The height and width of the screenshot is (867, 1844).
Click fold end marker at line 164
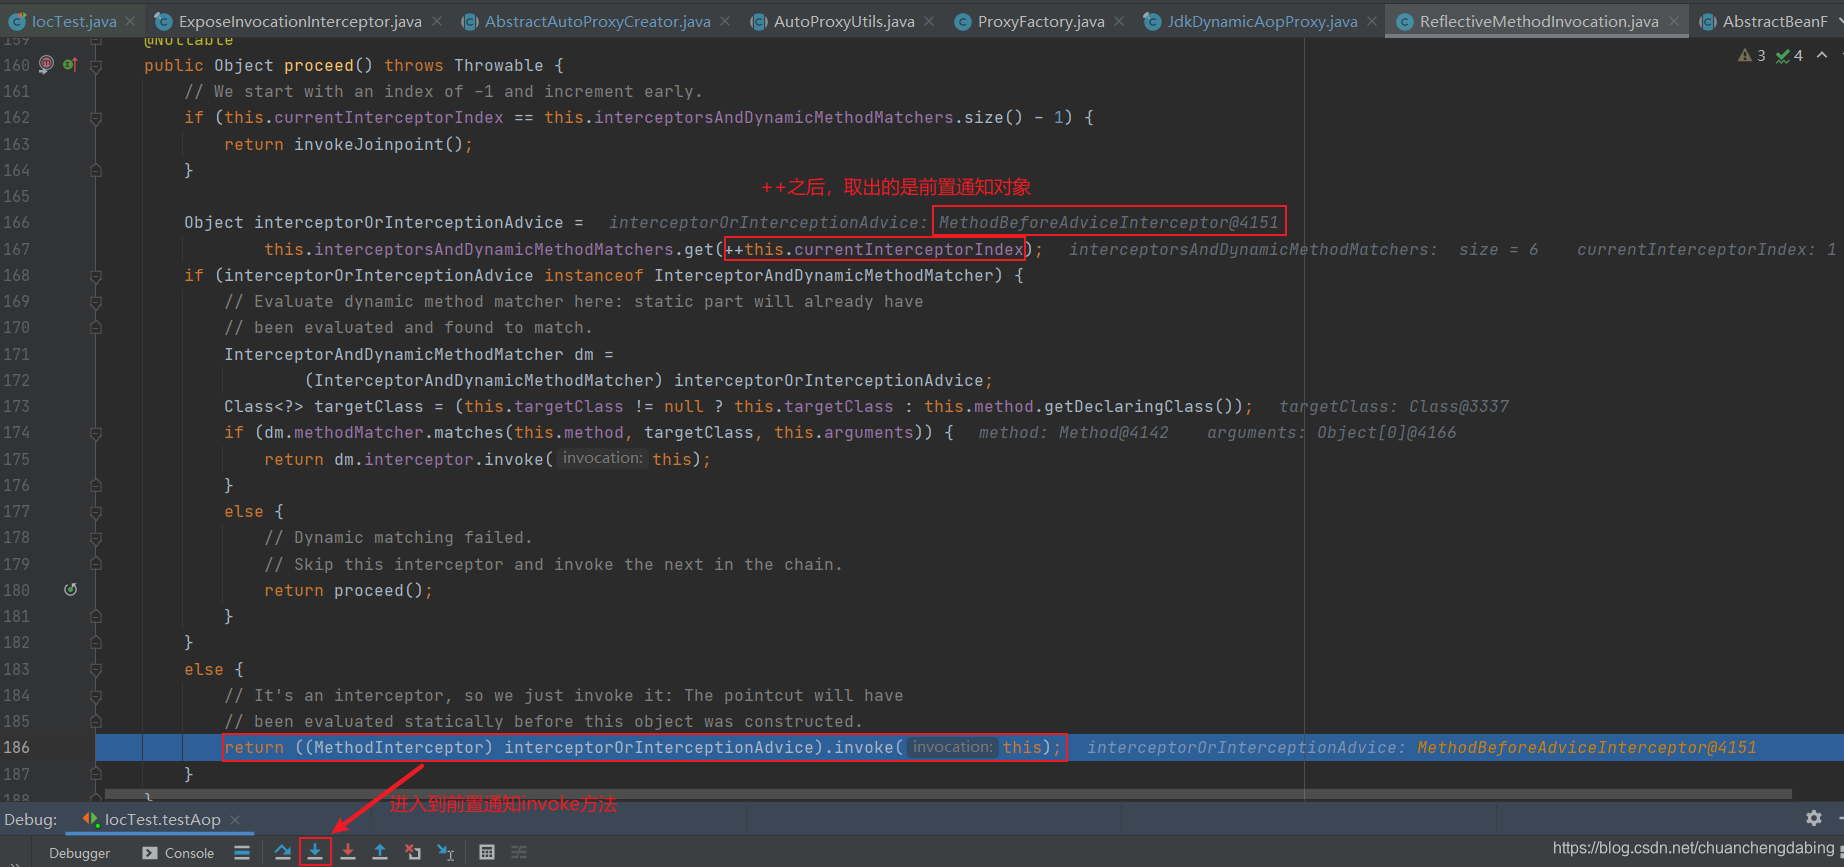[96, 170]
